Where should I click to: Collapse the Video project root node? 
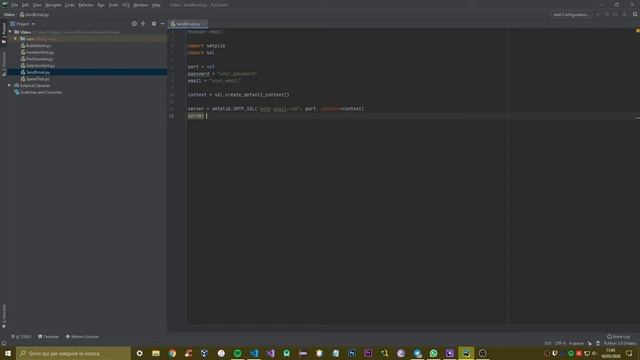point(10,32)
